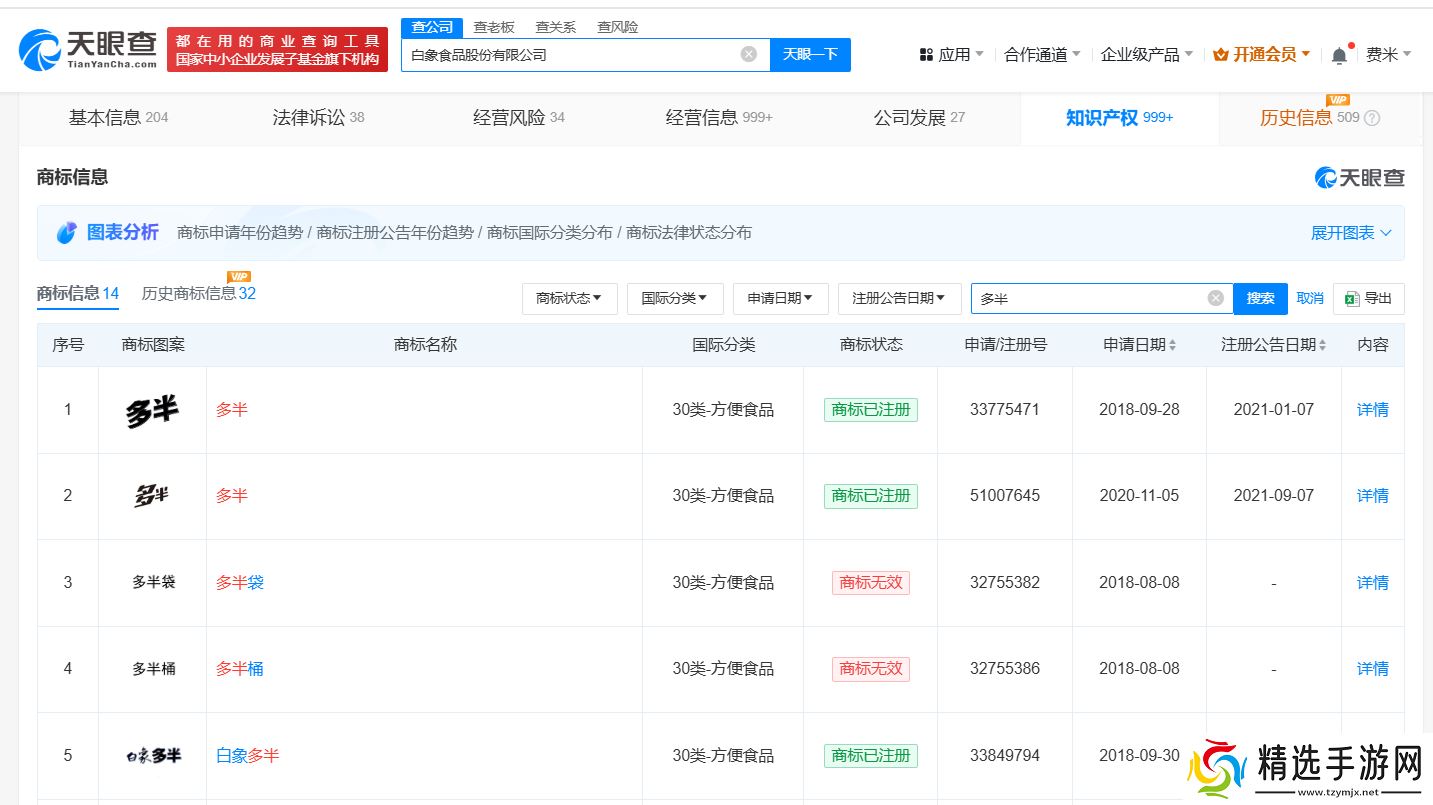
Task: Click the 天眼一下 search button
Action: pos(810,54)
